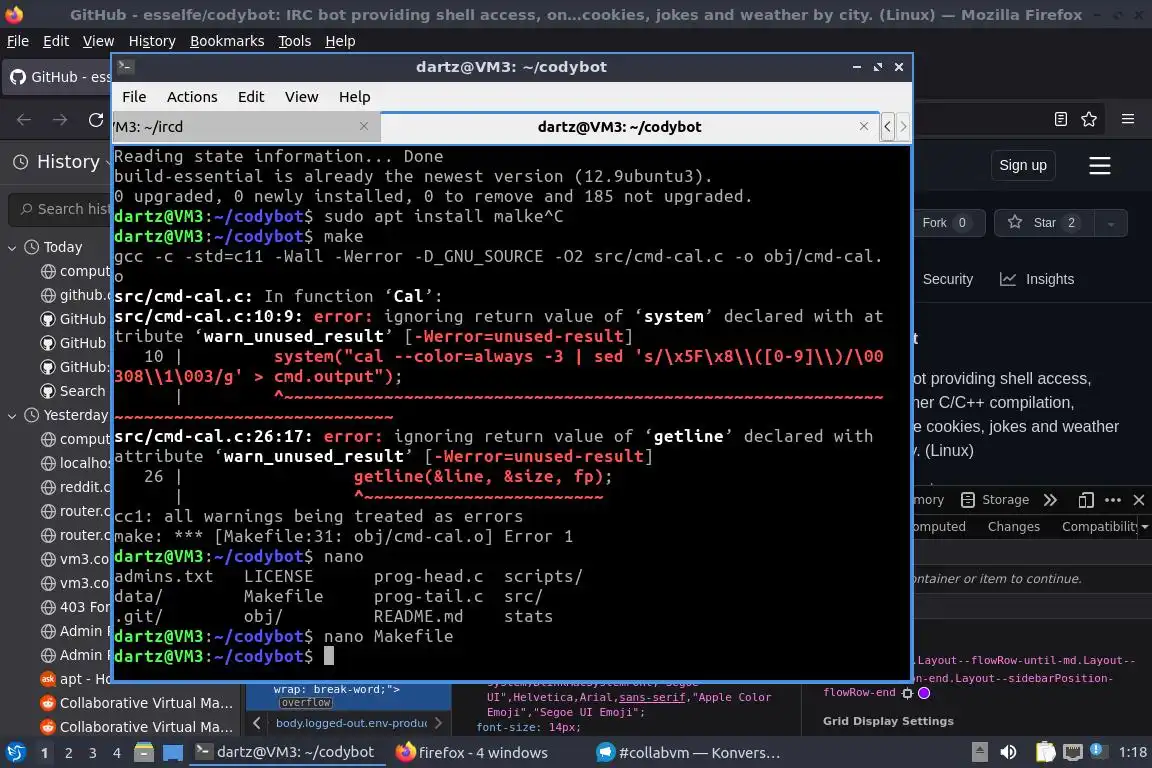Screen dimensions: 1152x768
Task: Select body.logged-out breadcrumb in devtools
Action: click(351, 723)
